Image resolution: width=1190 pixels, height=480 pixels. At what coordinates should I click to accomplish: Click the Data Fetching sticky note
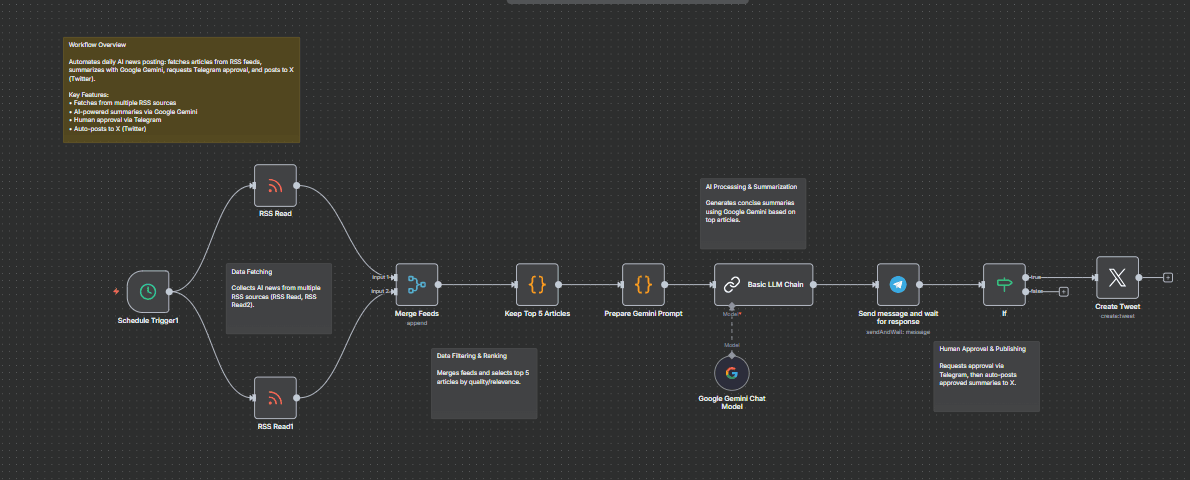pos(279,298)
